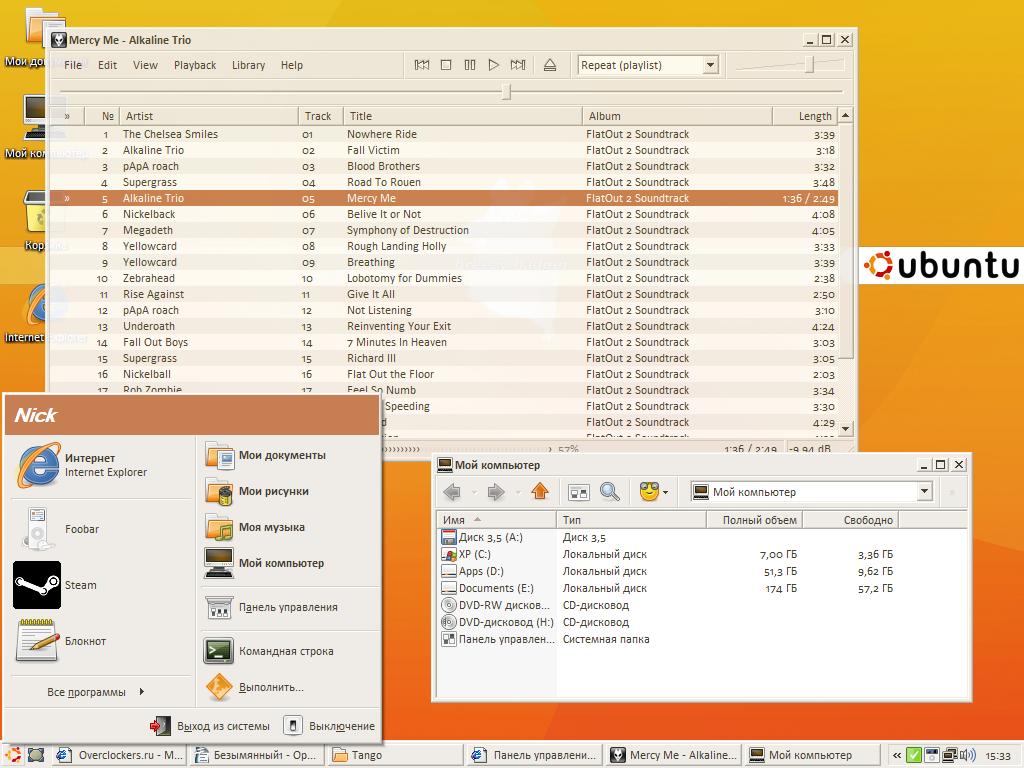Select track 'Symphony of Destruction'
Screen dimensions: 1024x768
[x=443, y=231]
